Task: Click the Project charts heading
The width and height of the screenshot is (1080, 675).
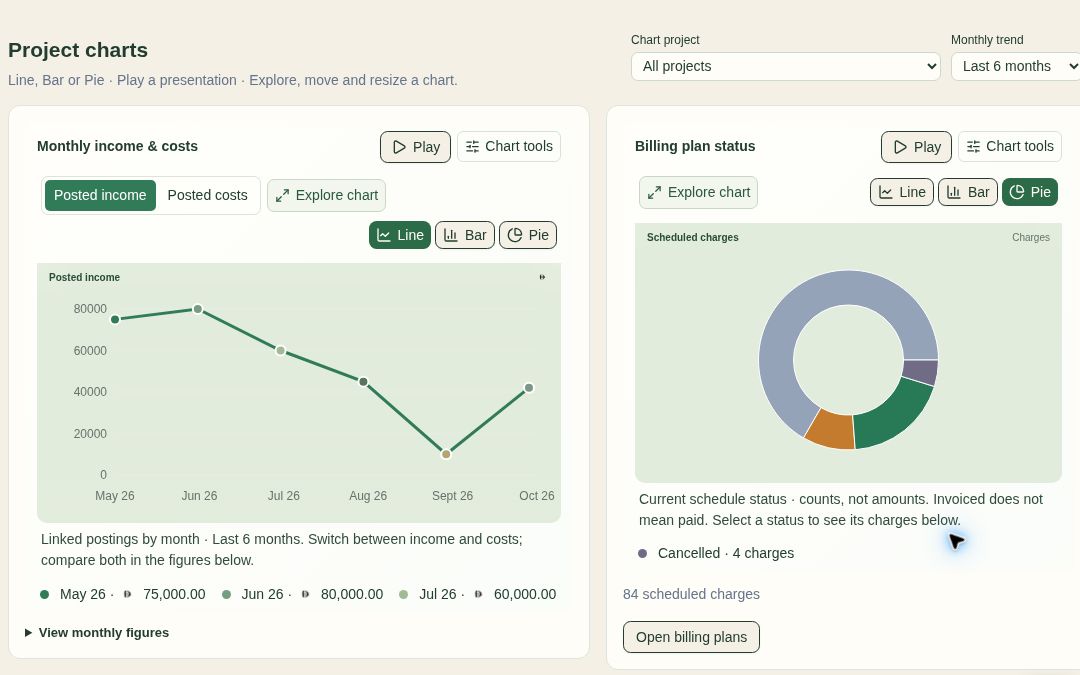Action: tap(78, 50)
